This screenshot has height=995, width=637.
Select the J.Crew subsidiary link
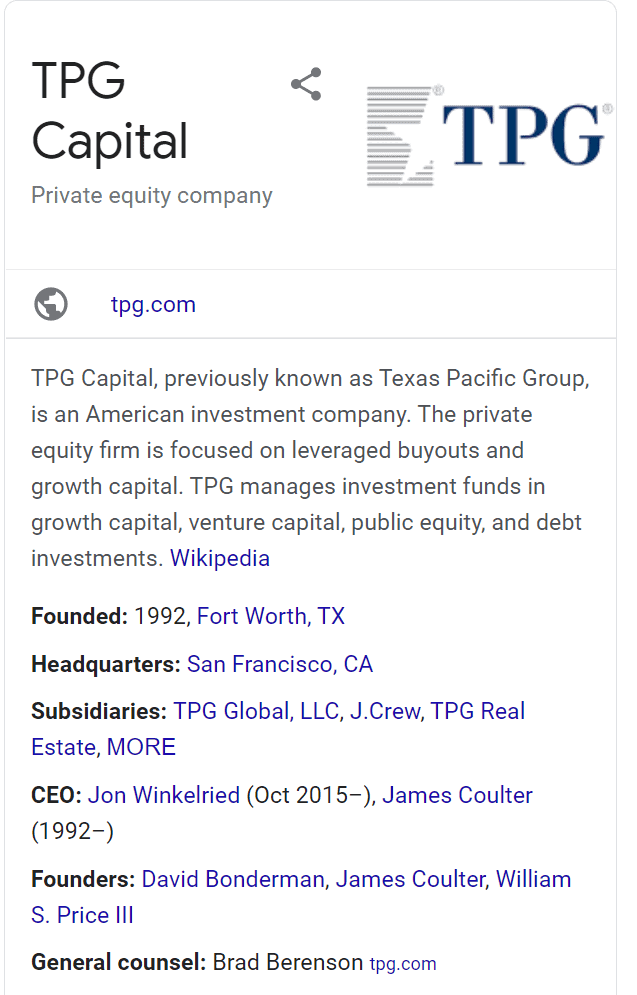[x=387, y=711]
